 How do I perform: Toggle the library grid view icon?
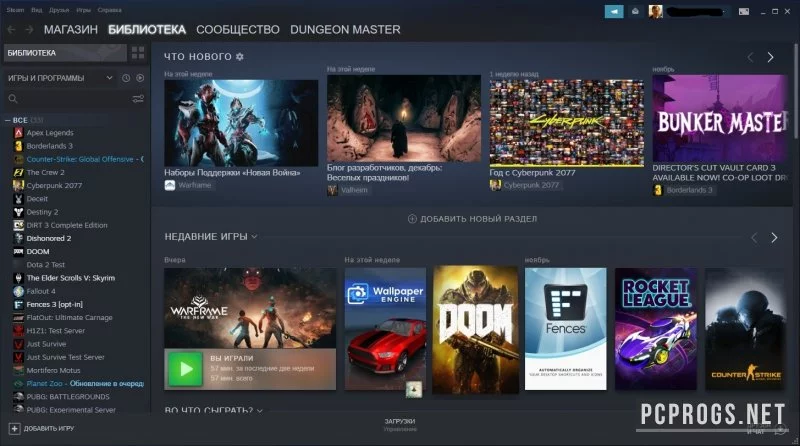[138, 53]
